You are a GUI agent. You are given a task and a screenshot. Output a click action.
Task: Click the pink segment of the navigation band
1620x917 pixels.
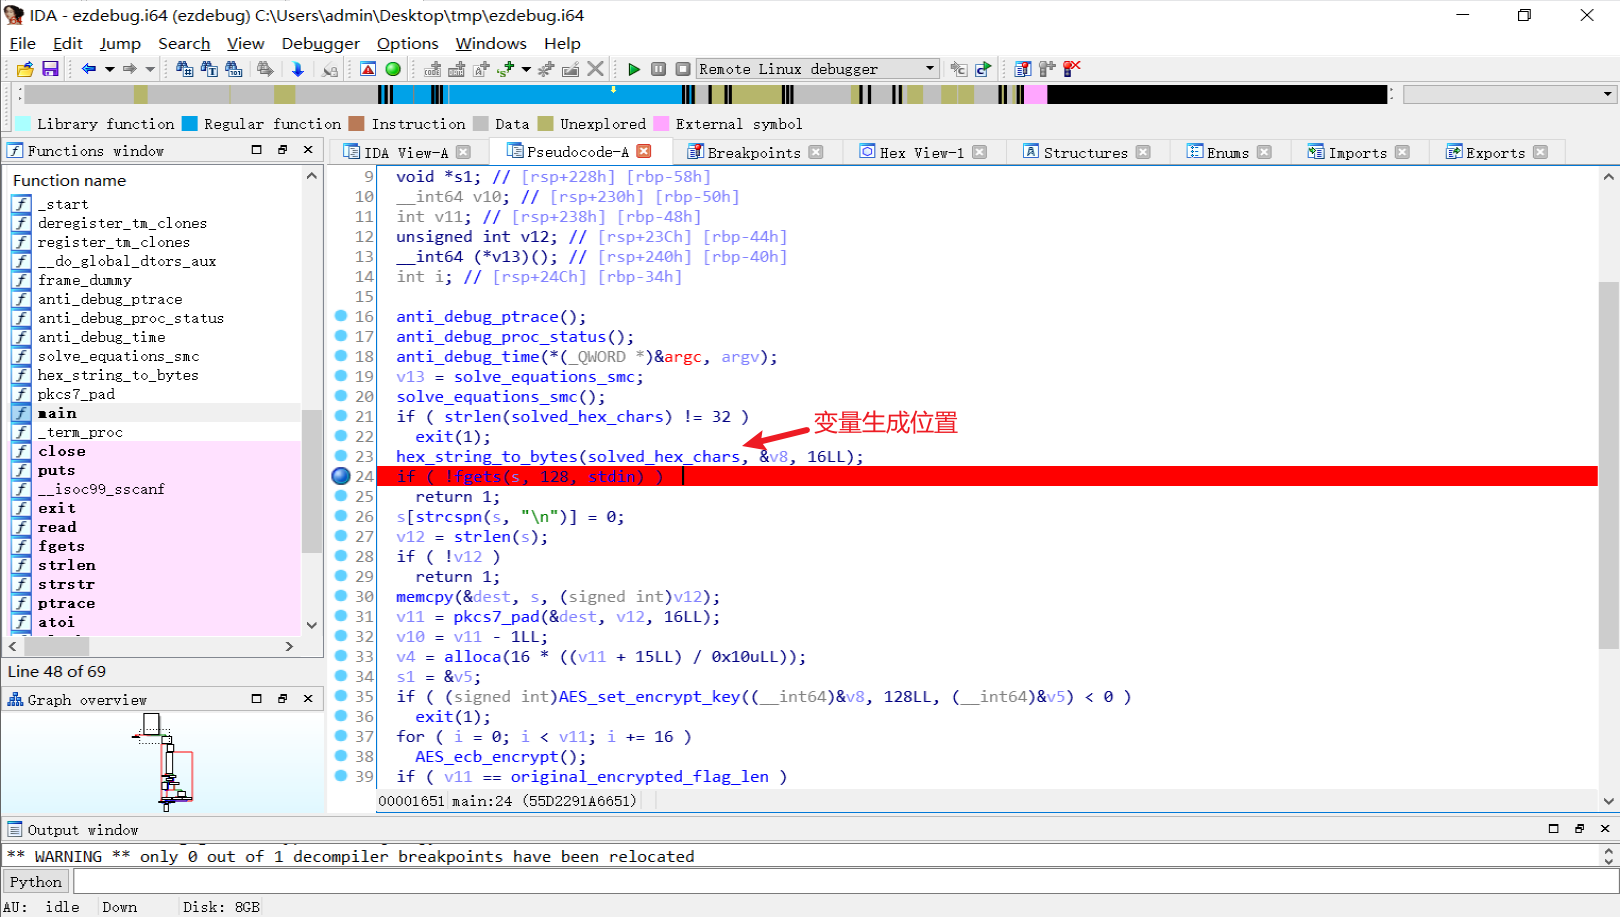tap(1035, 94)
